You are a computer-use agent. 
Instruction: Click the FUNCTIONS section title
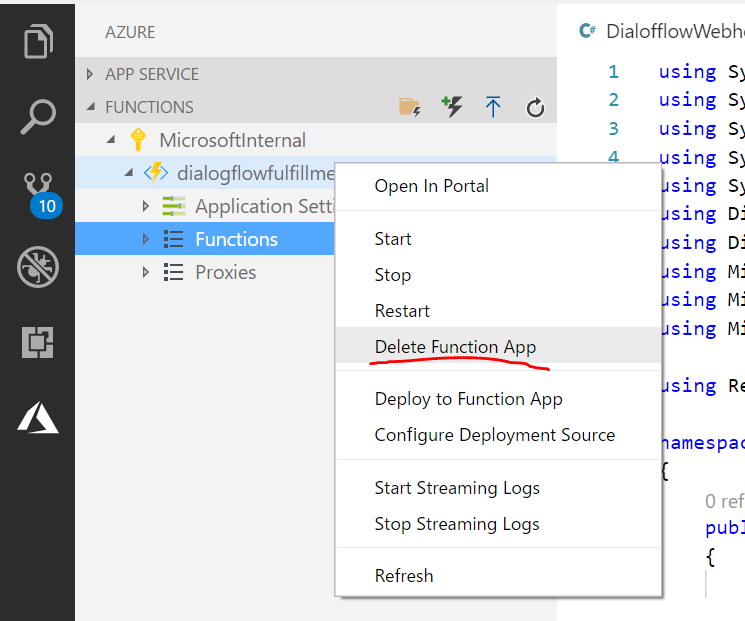pyautogui.click(x=149, y=107)
